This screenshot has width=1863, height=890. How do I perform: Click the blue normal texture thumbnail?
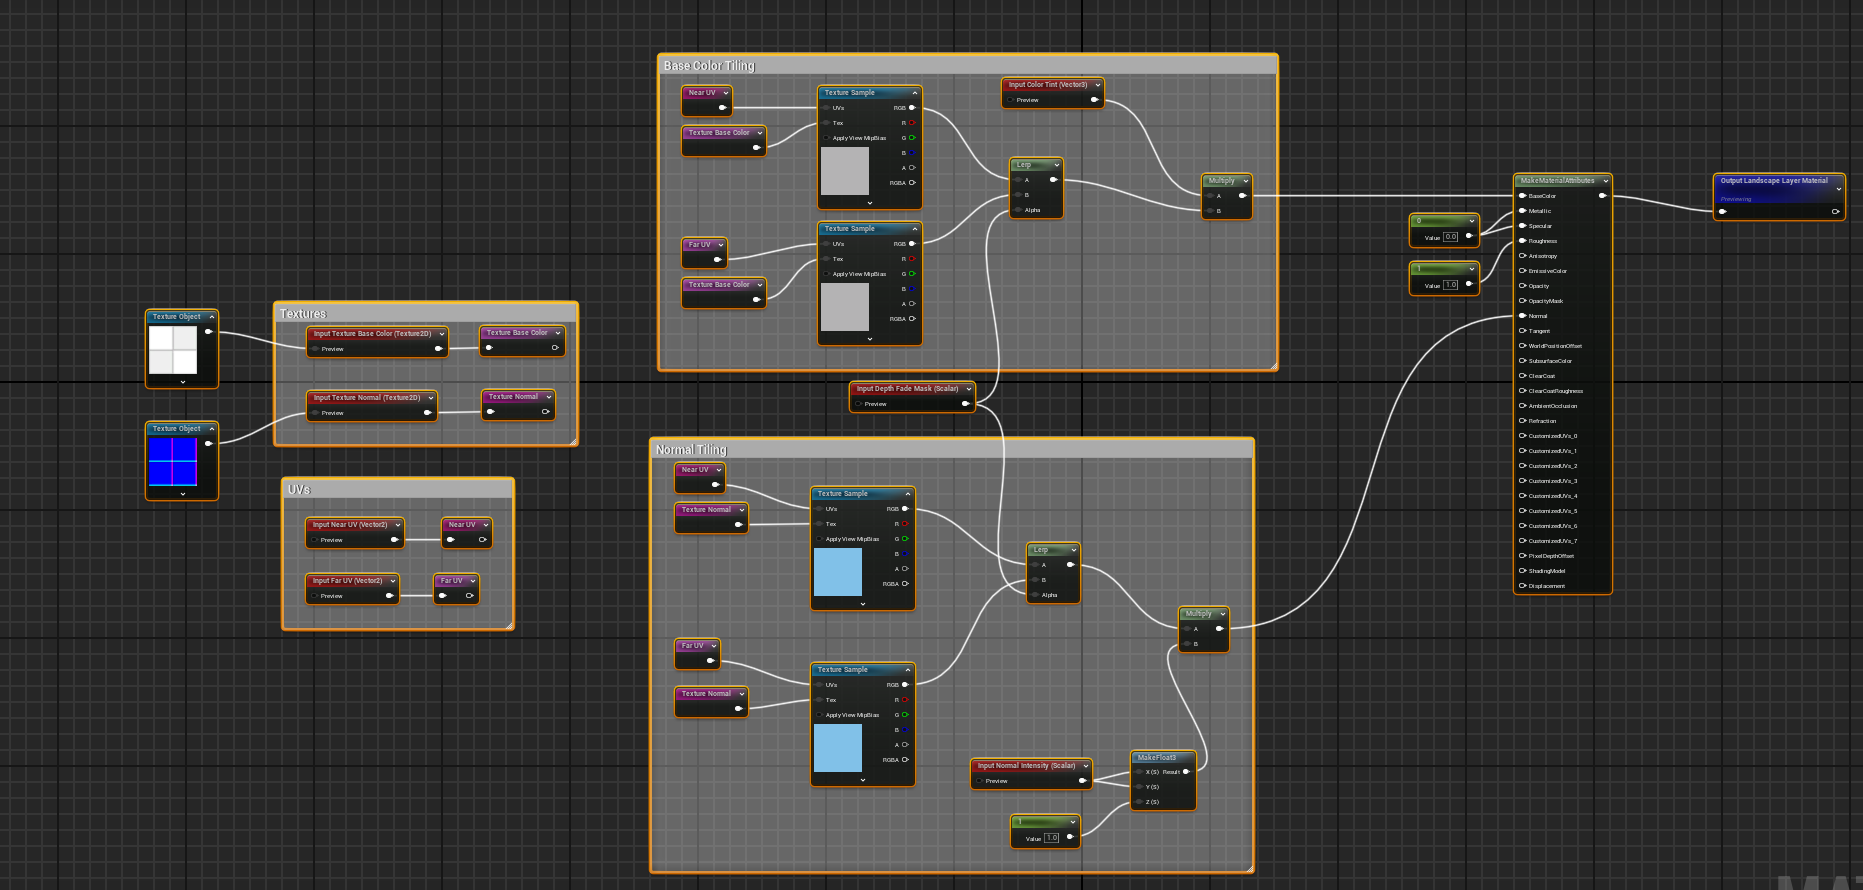point(172,461)
